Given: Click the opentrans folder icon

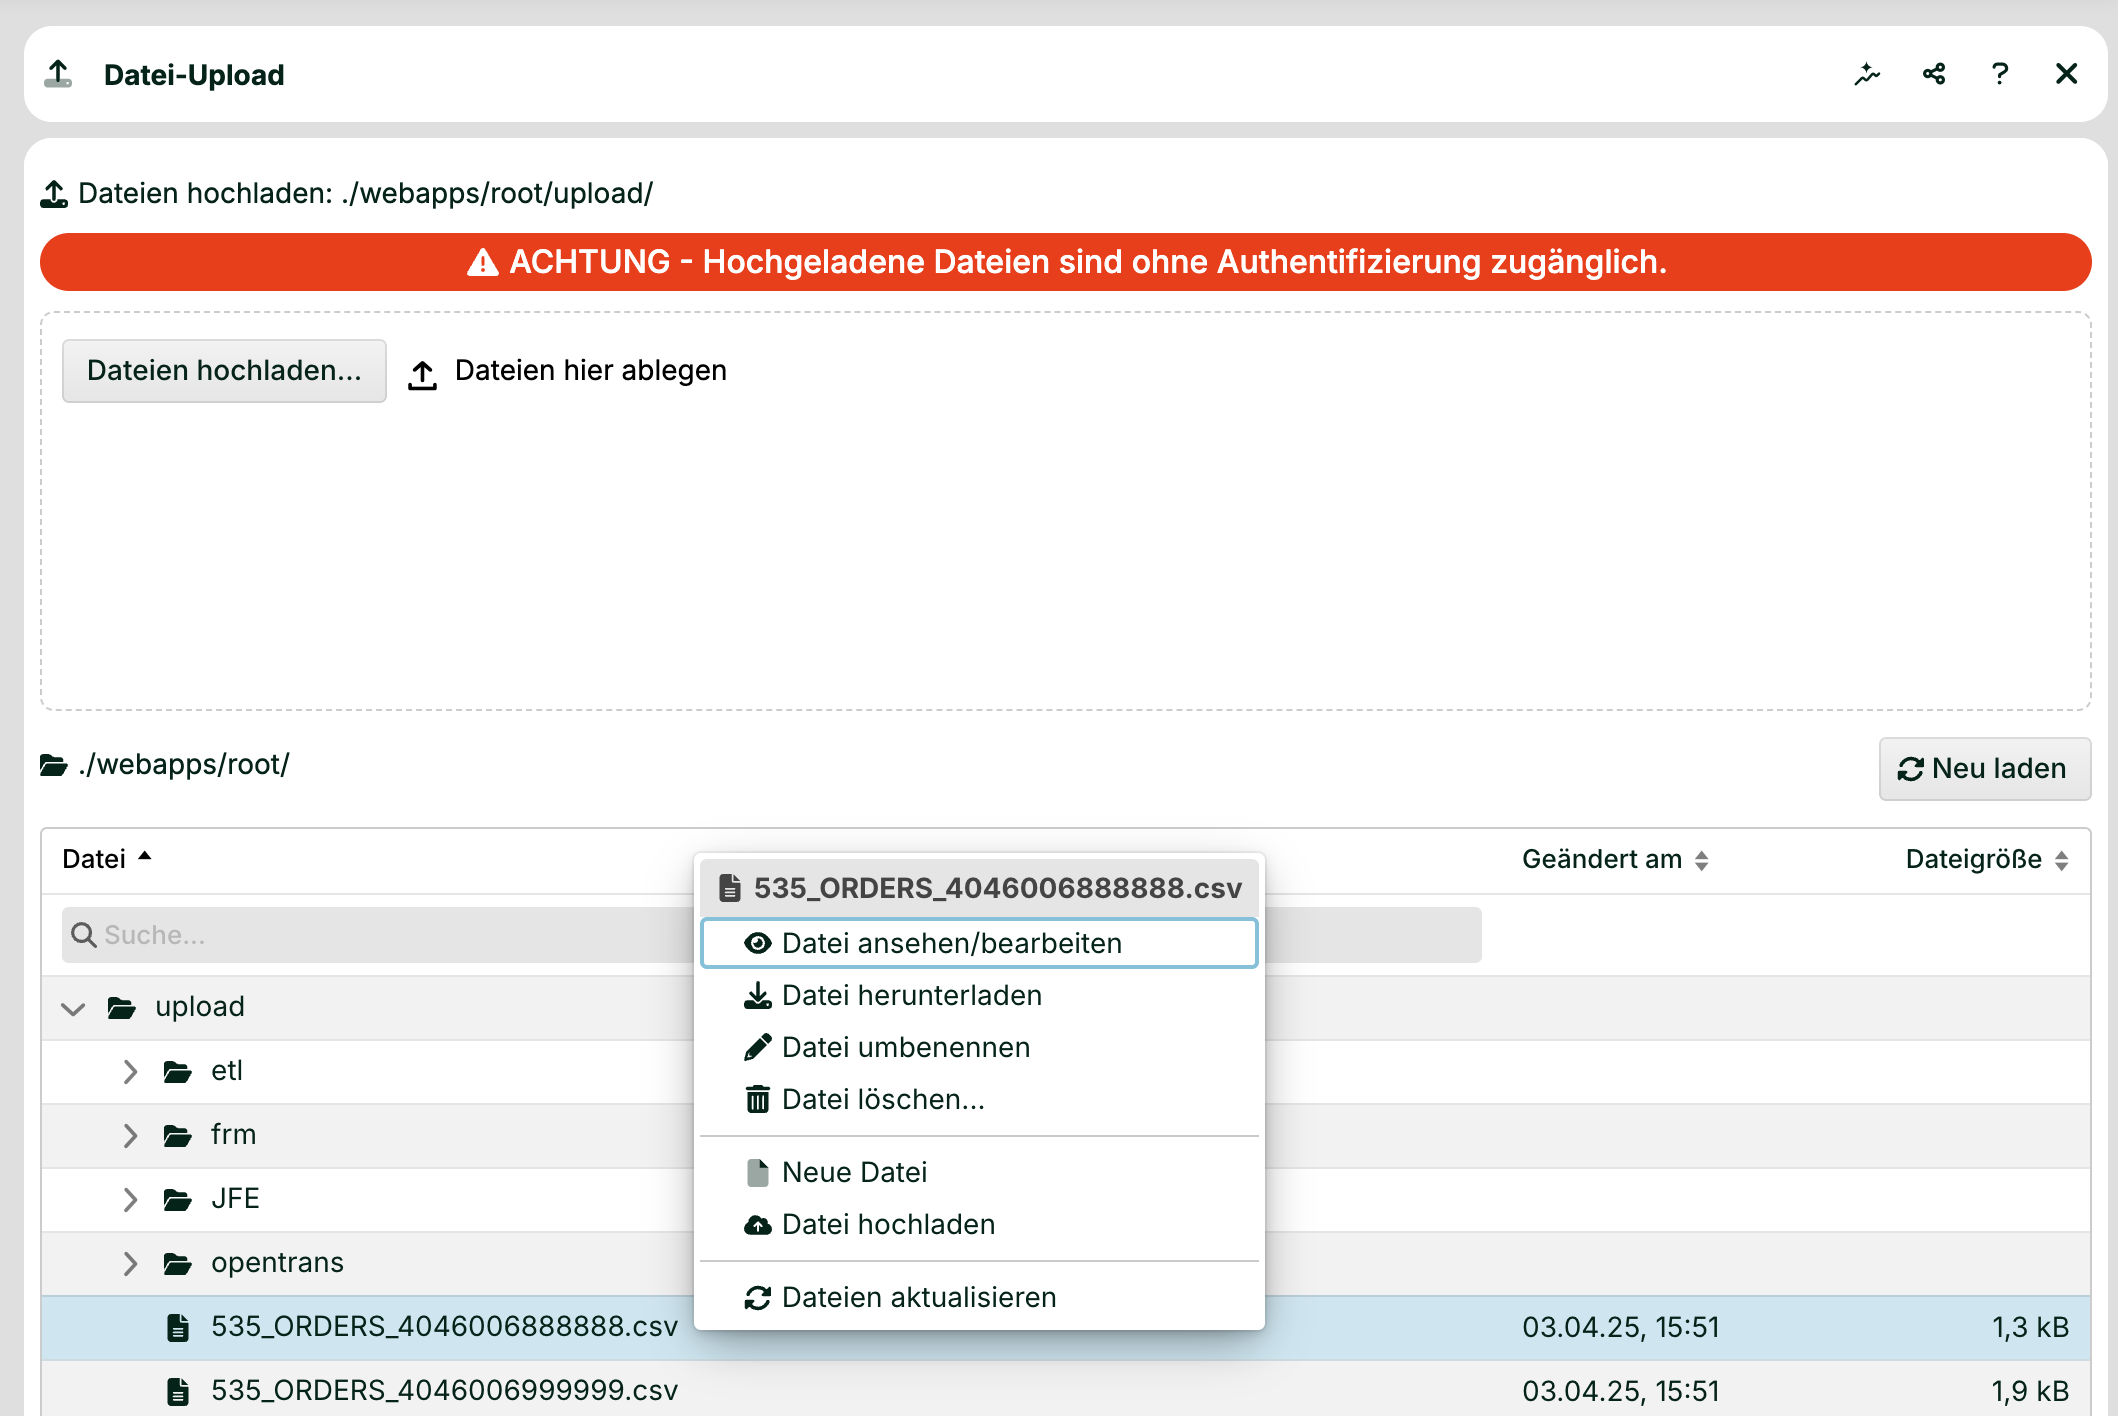Looking at the screenshot, I should pyautogui.click(x=178, y=1264).
